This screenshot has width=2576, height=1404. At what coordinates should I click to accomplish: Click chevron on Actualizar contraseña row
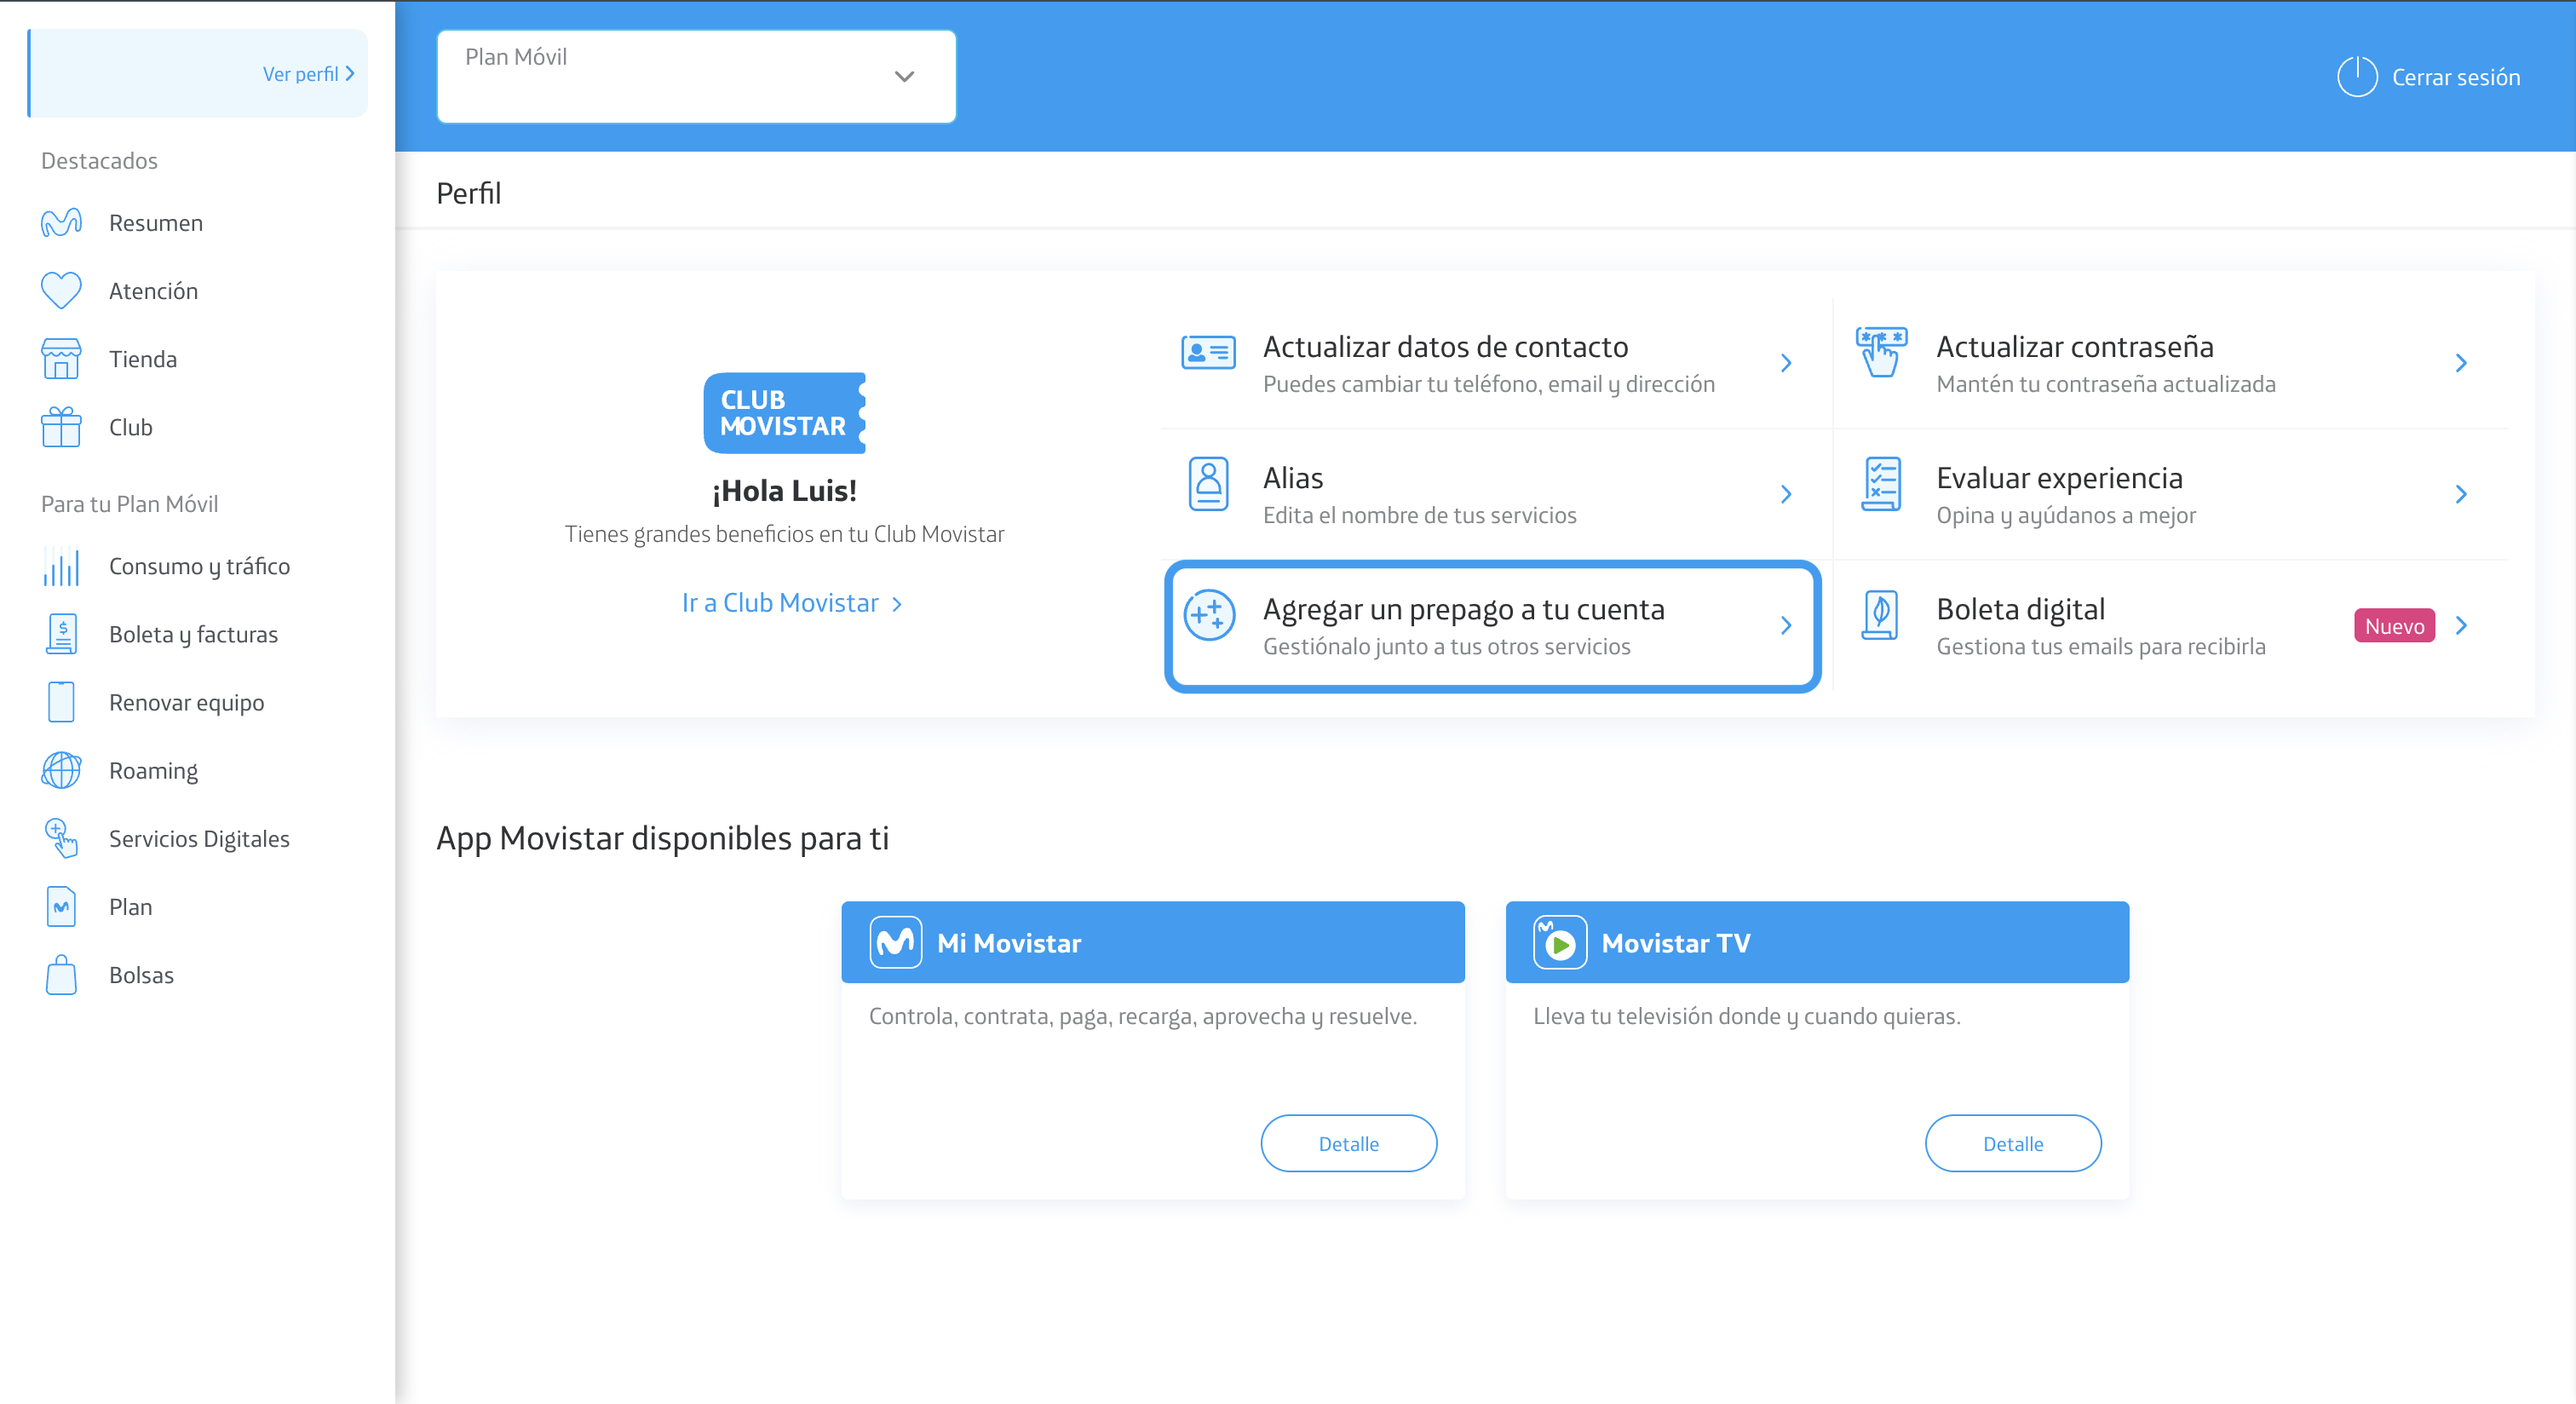pyautogui.click(x=2461, y=363)
